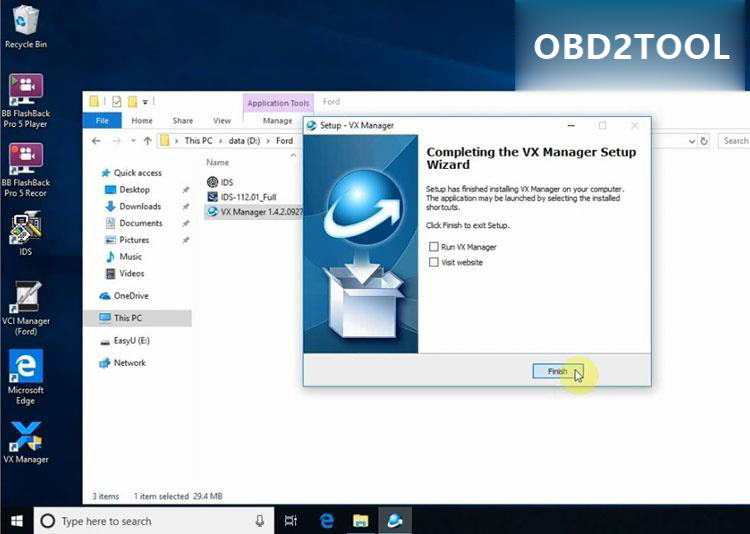Click the Name column header
This screenshot has height=534, width=750.
coord(218,162)
